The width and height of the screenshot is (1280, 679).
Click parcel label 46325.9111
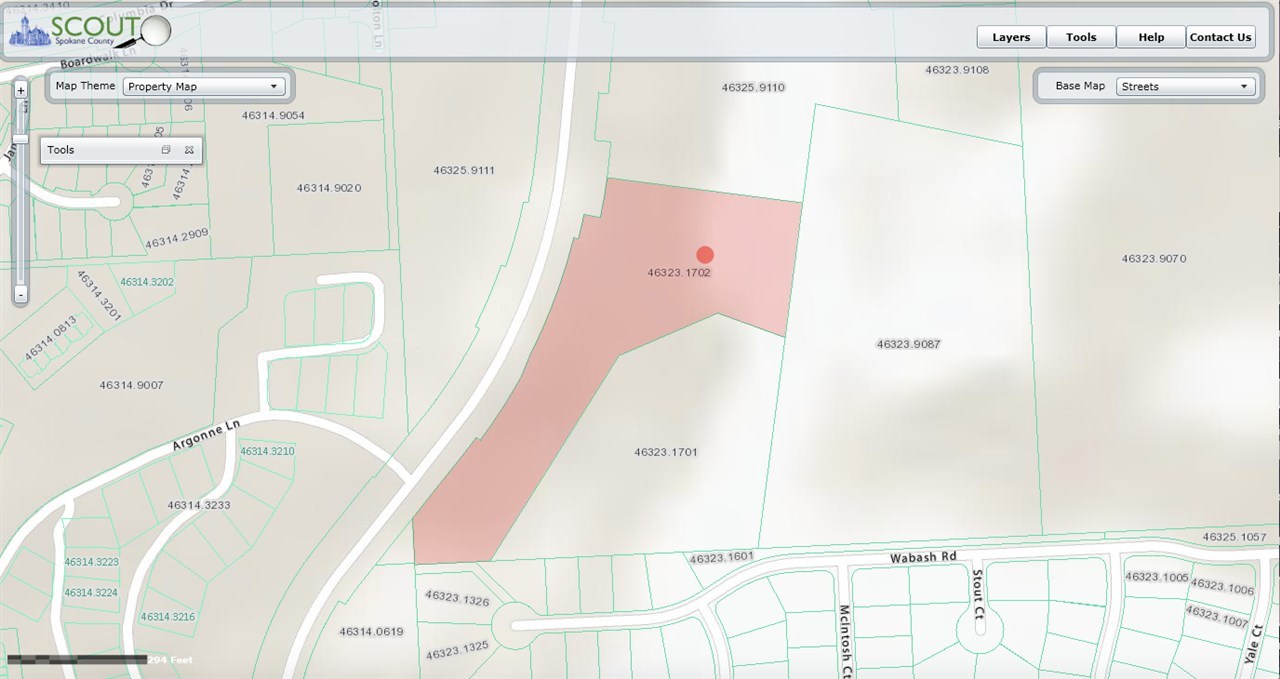pos(464,170)
